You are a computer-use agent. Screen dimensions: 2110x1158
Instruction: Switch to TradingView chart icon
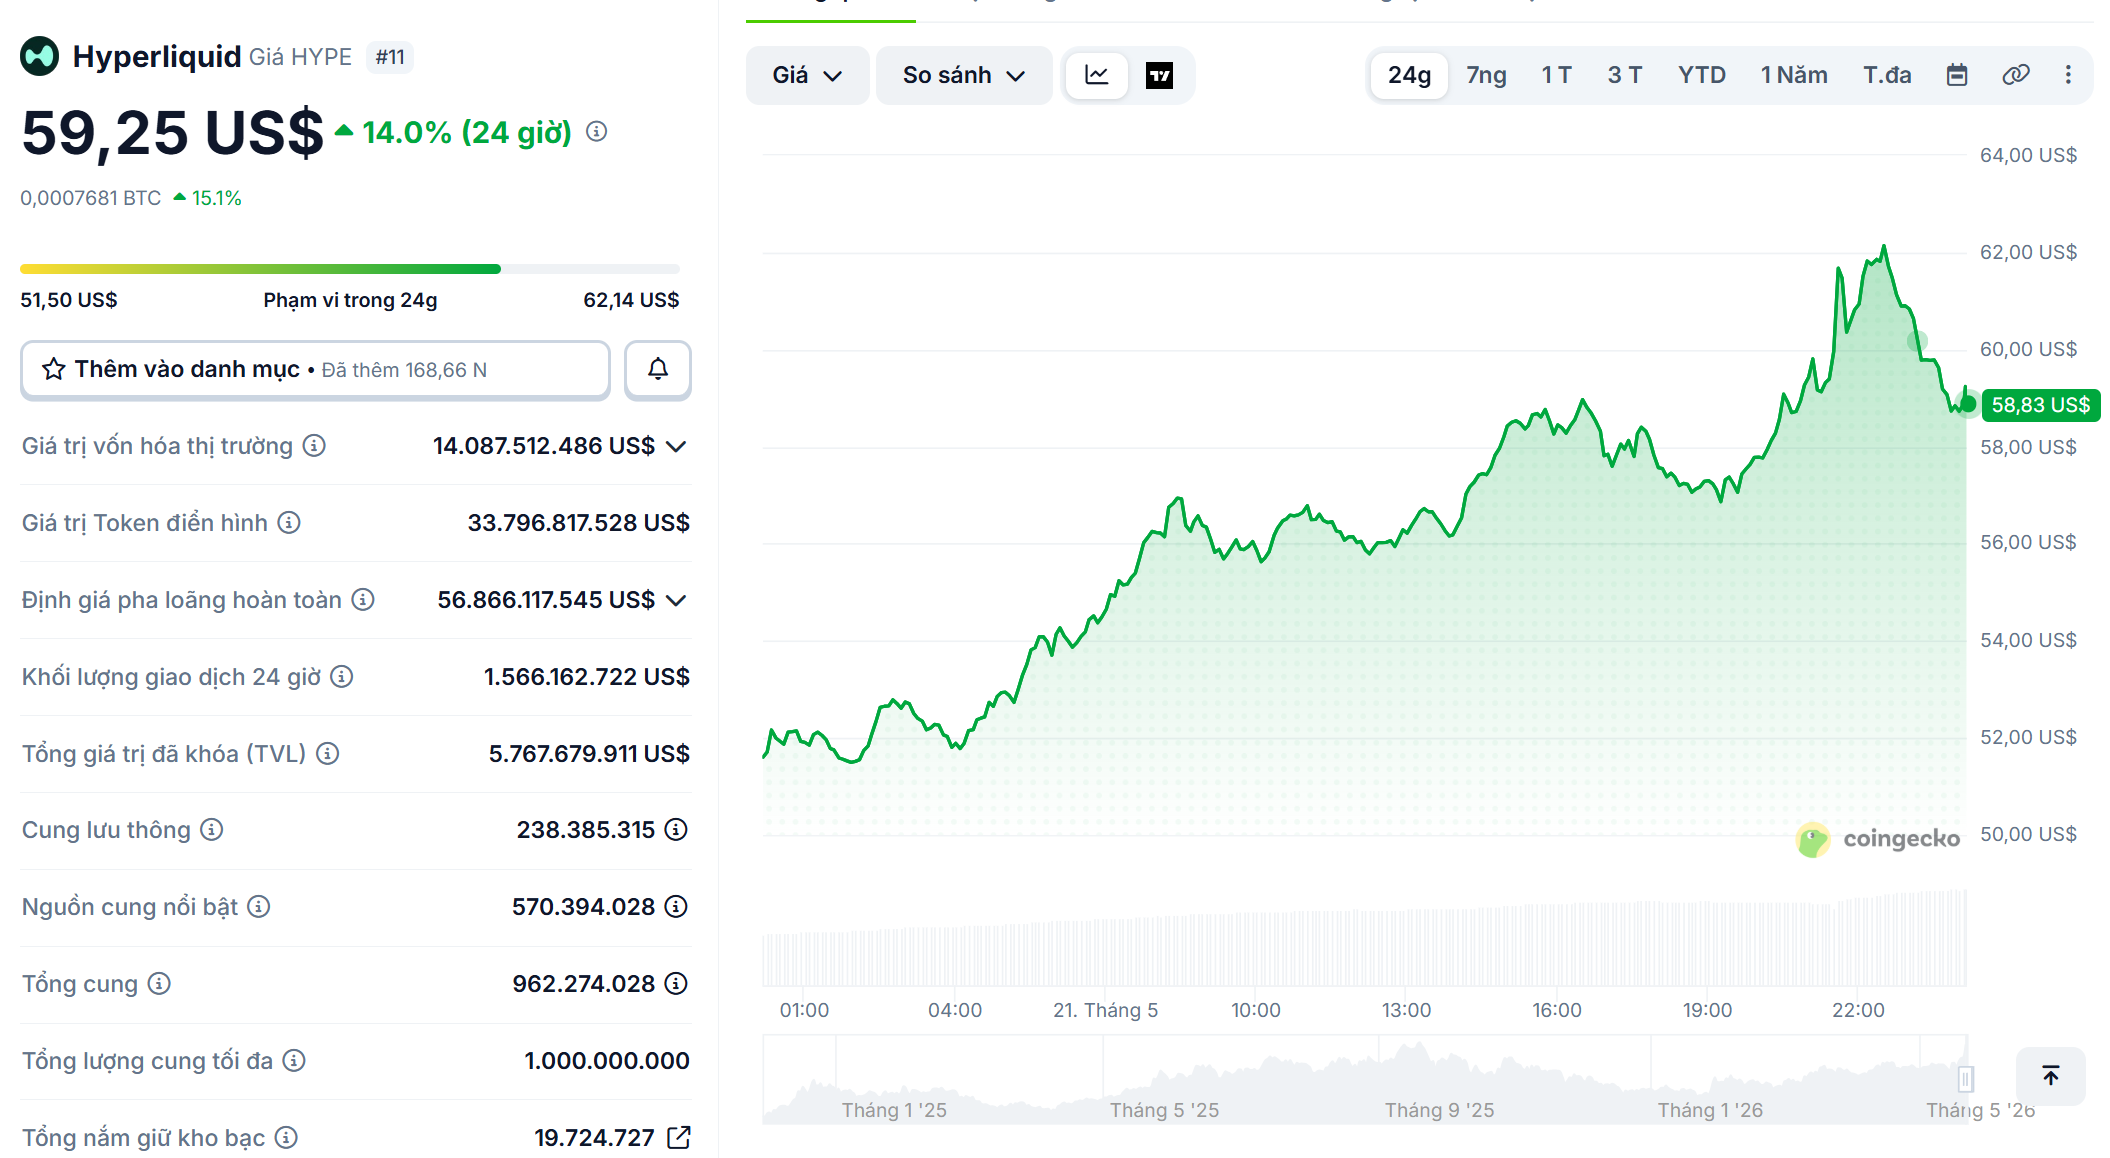point(1159,75)
